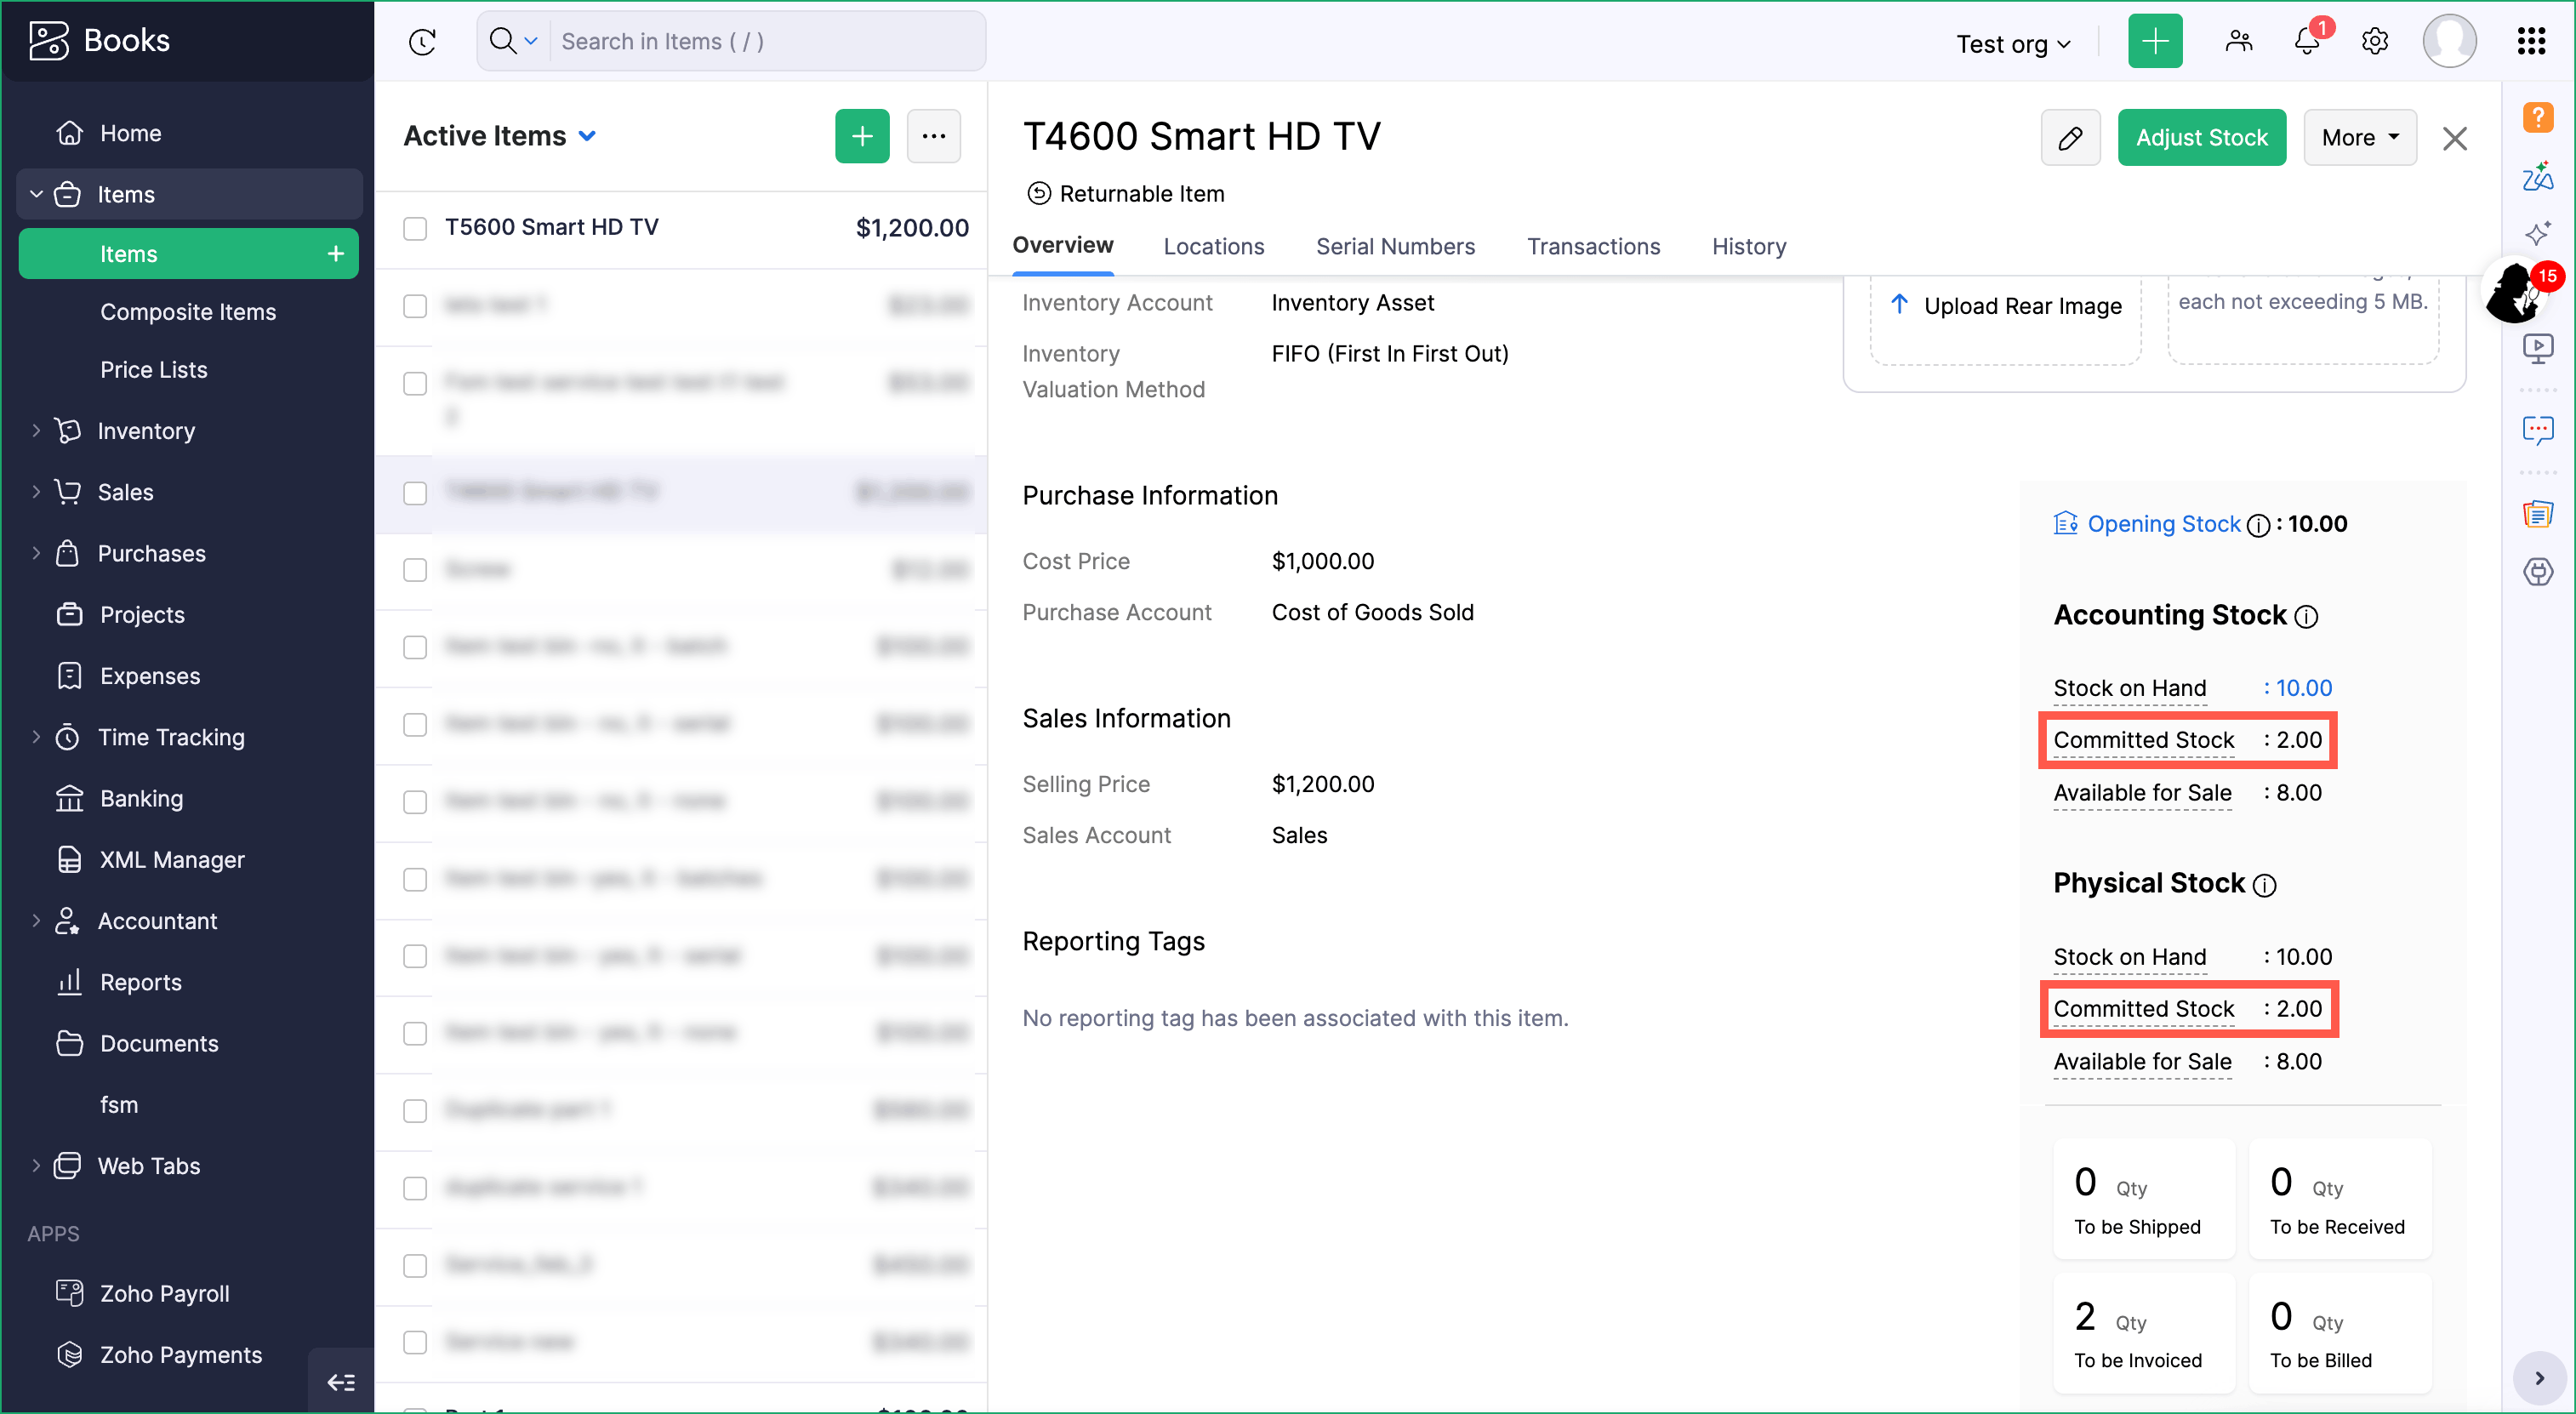This screenshot has width=2576, height=1414.
Task: Open the notifications bell icon
Action: coord(2307,41)
